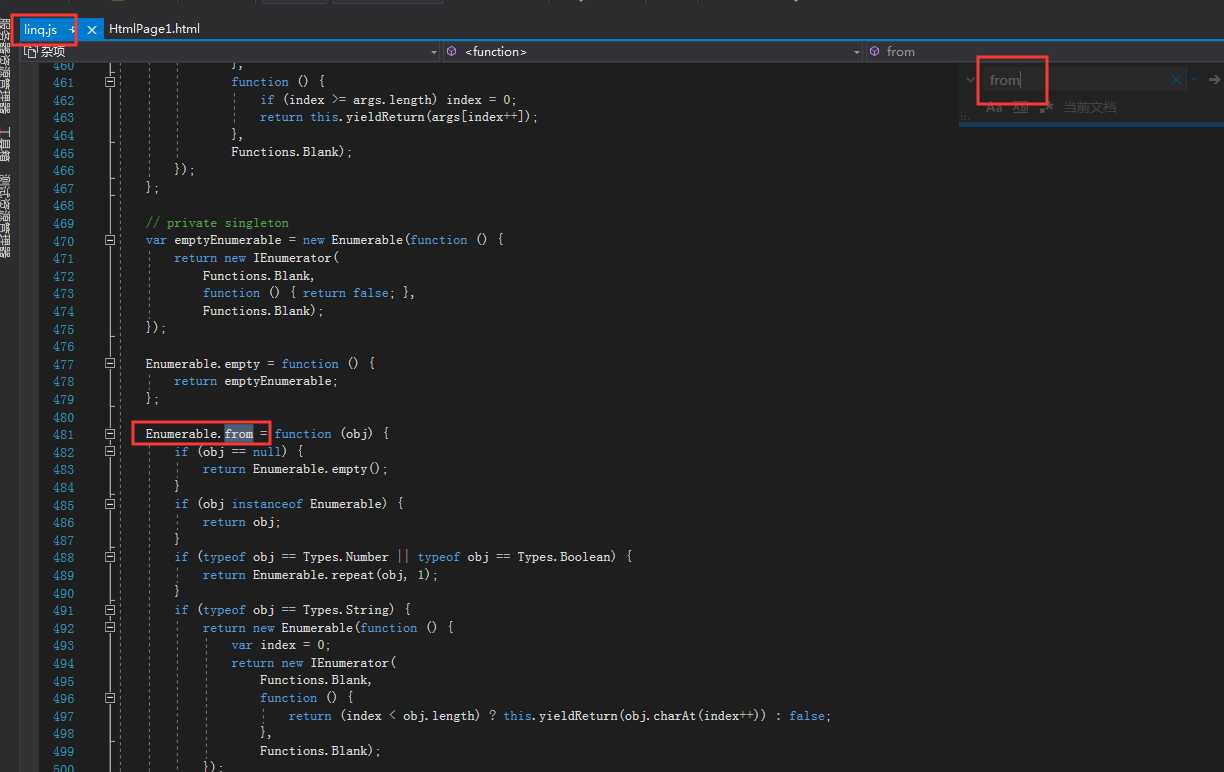Viewport: 1224px width, 772px height.
Task: Click the '// private singleton' comment
Action: click(217, 223)
